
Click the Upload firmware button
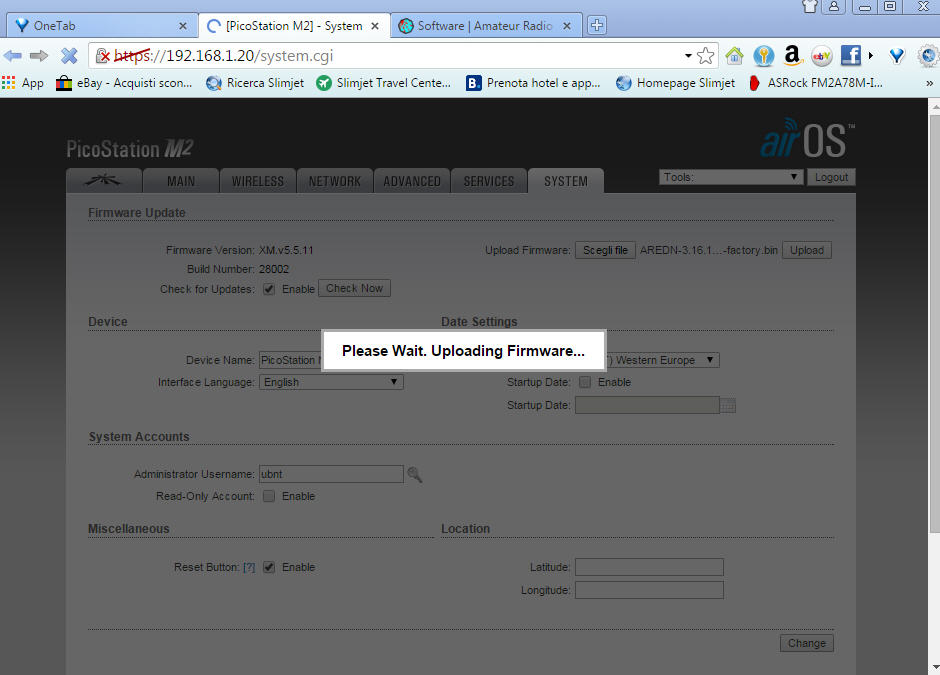tap(806, 250)
